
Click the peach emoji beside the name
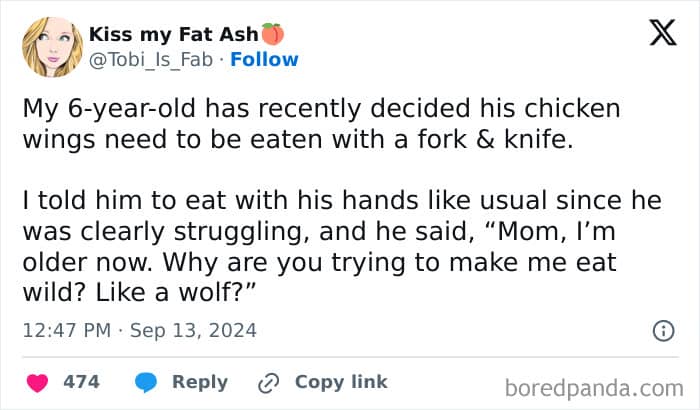[x=272, y=34]
